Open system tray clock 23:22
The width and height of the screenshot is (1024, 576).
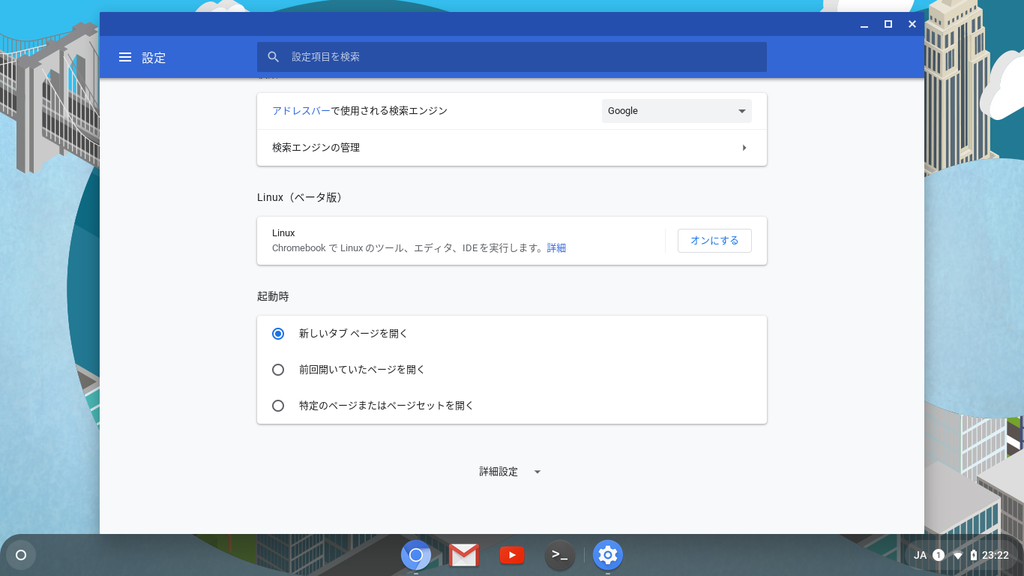coord(995,555)
